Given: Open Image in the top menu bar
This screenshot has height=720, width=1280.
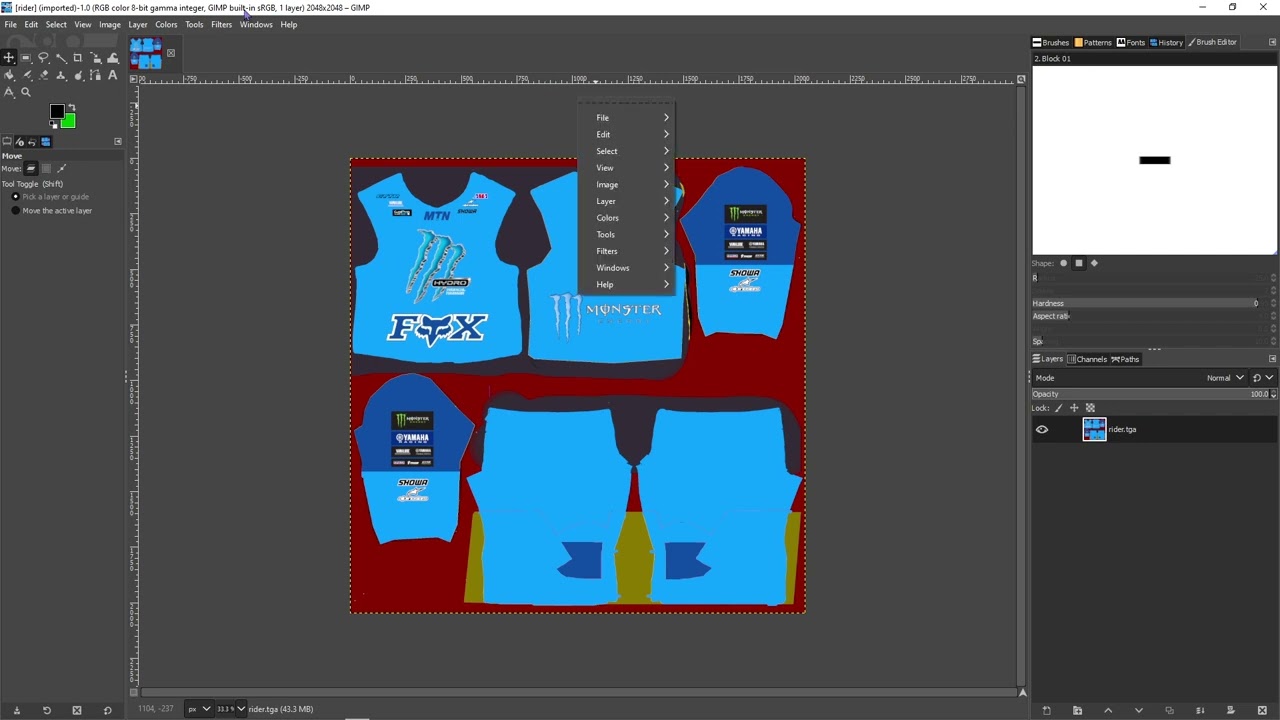Looking at the screenshot, I should tap(110, 25).
